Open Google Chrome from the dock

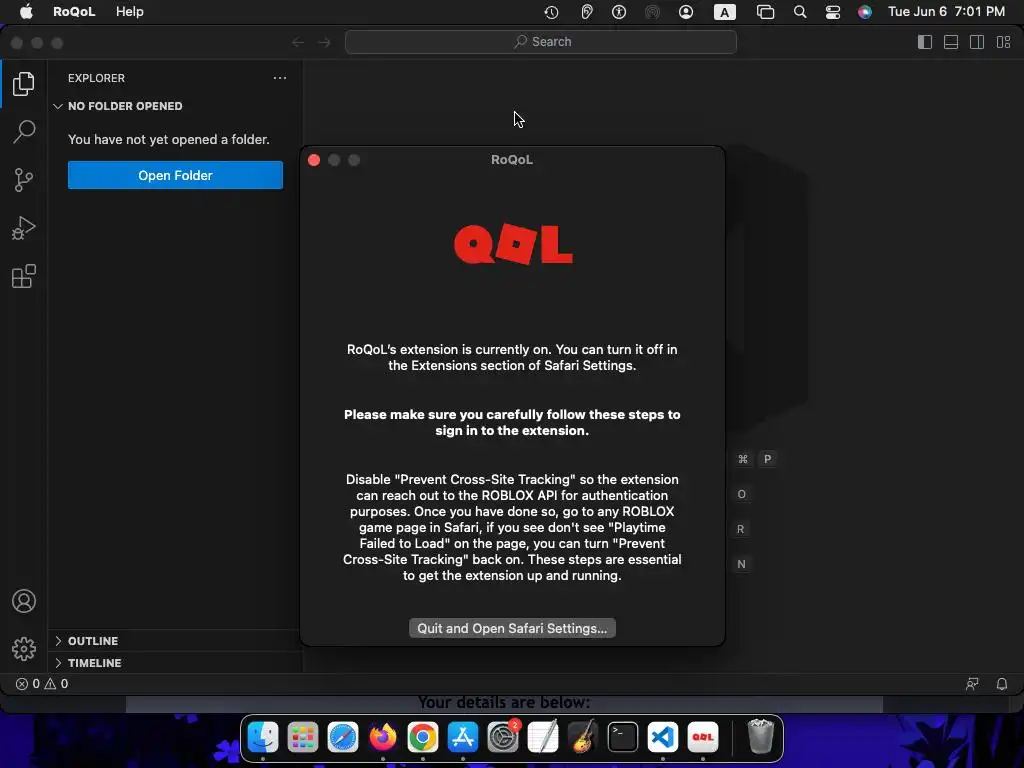point(423,737)
